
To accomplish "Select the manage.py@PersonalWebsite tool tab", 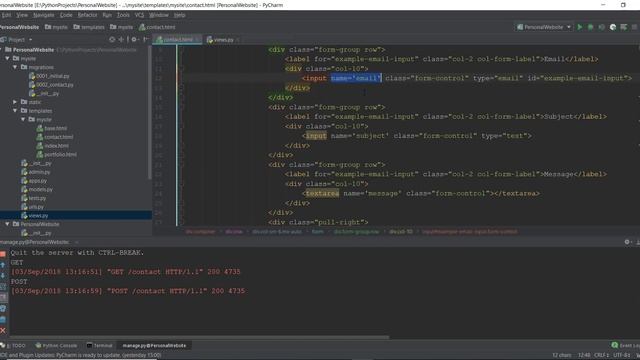I will tap(154, 345).
